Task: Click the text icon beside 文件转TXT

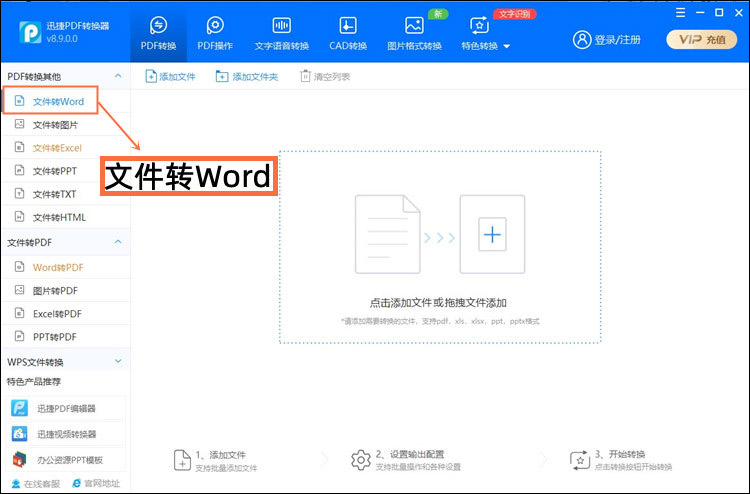Action: 19,194
